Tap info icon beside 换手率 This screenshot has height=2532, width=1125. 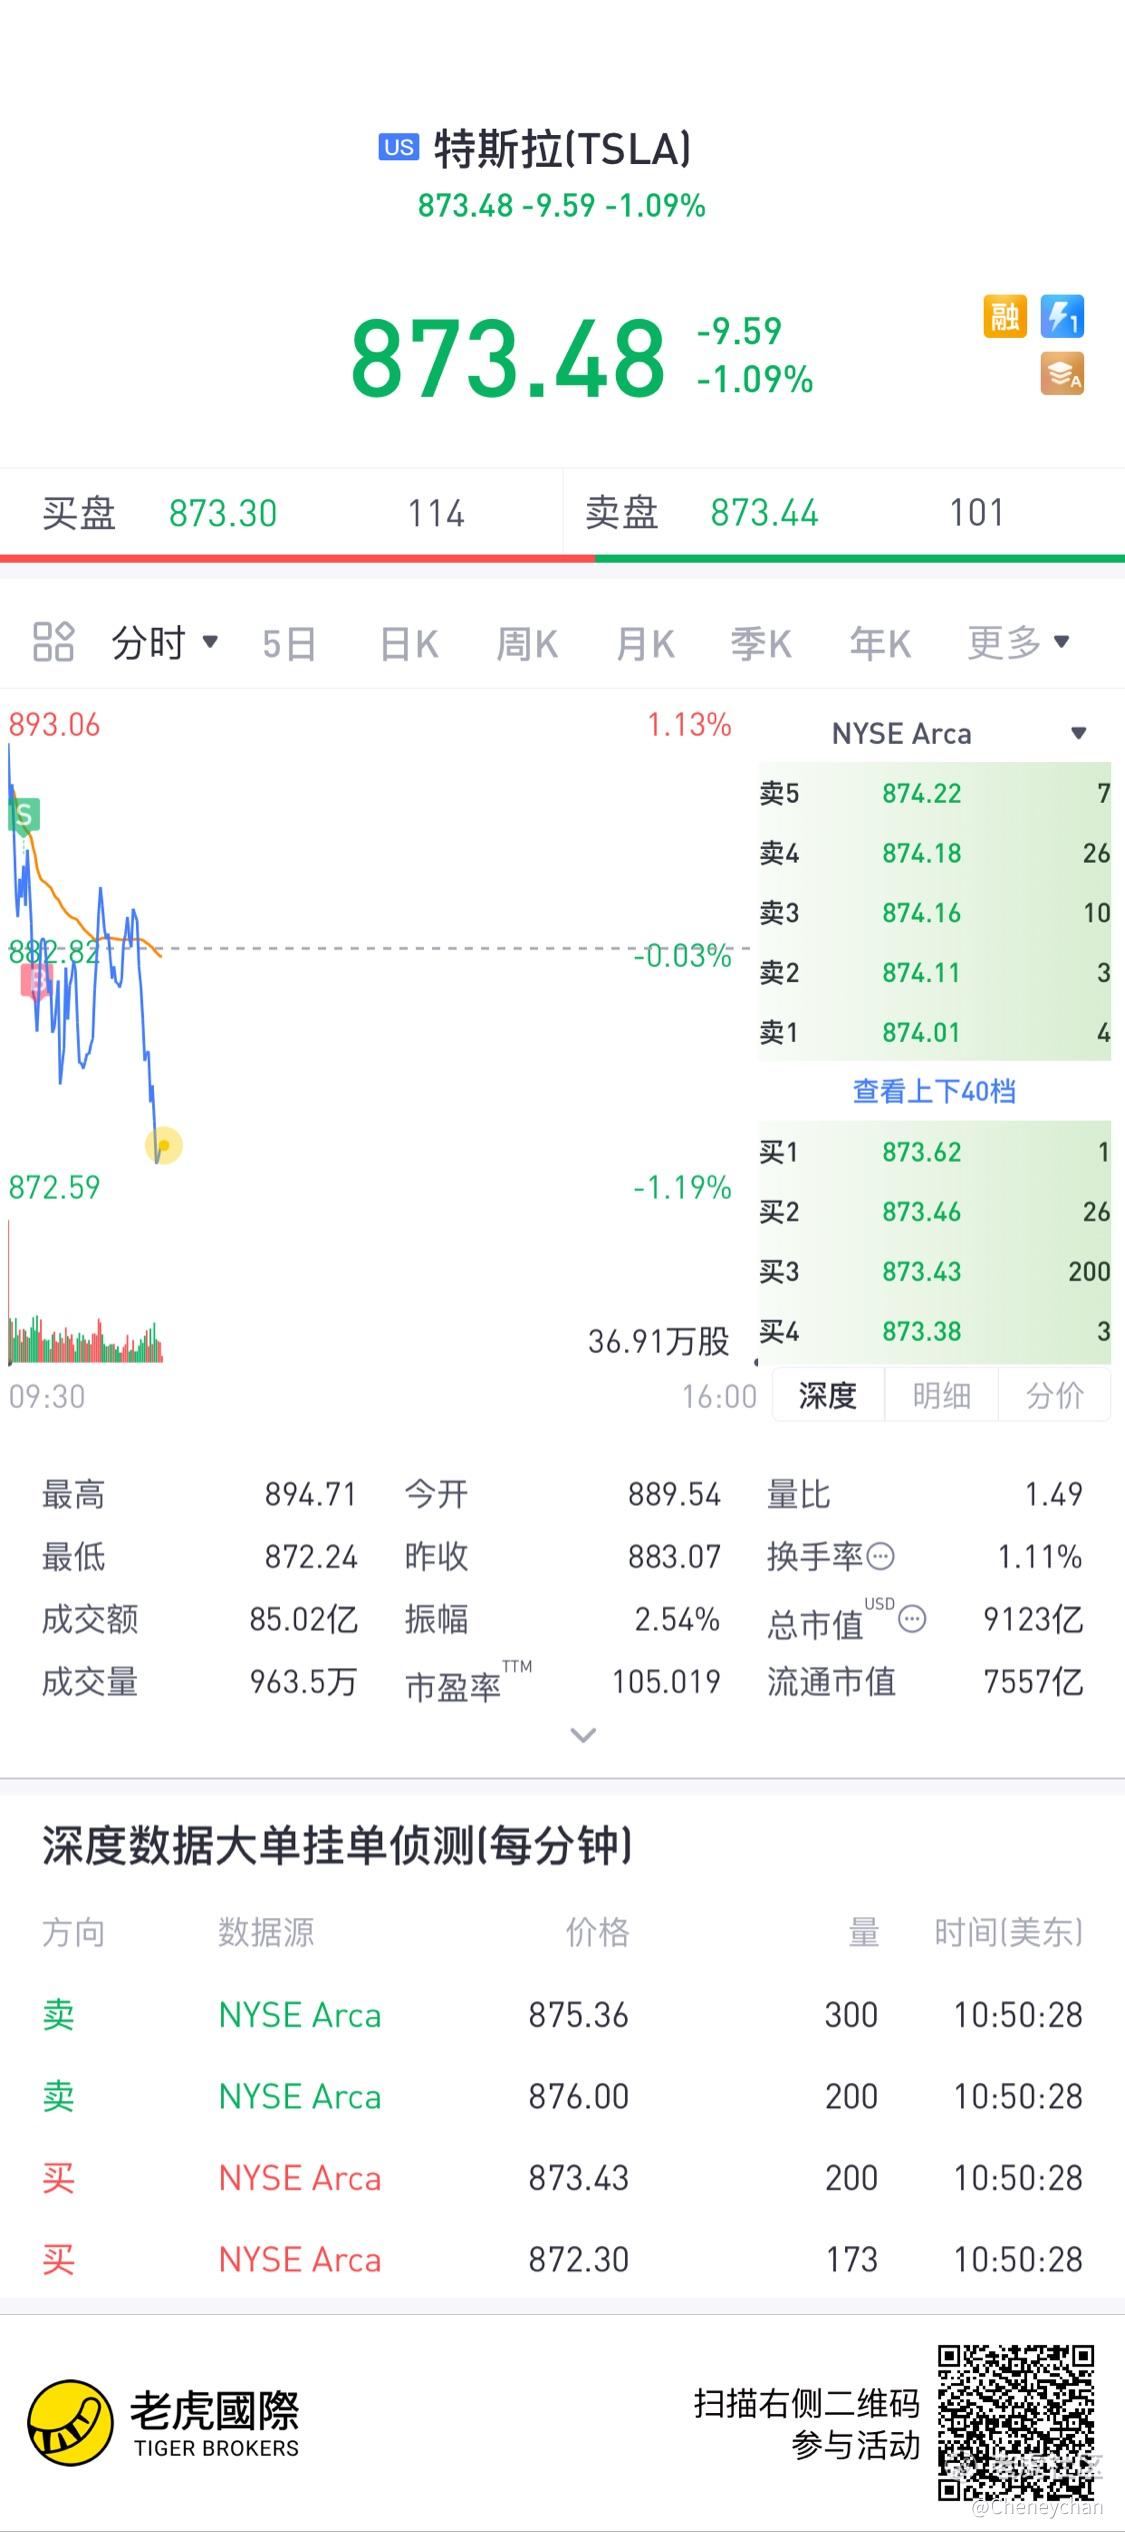(x=880, y=1556)
